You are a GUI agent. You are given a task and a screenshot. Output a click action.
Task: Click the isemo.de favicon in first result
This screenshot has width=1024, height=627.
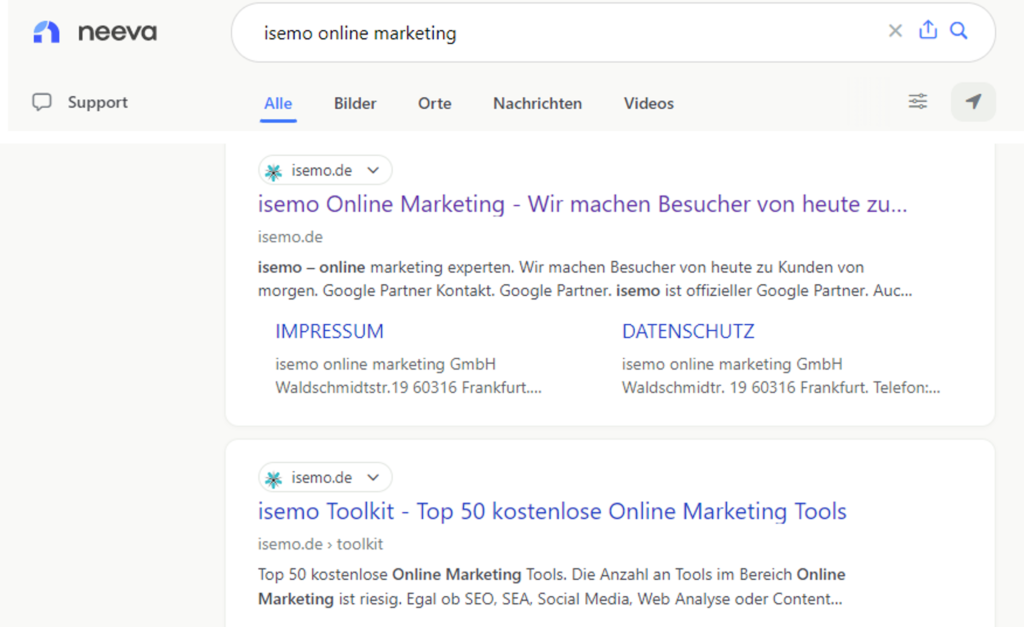[x=274, y=171]
